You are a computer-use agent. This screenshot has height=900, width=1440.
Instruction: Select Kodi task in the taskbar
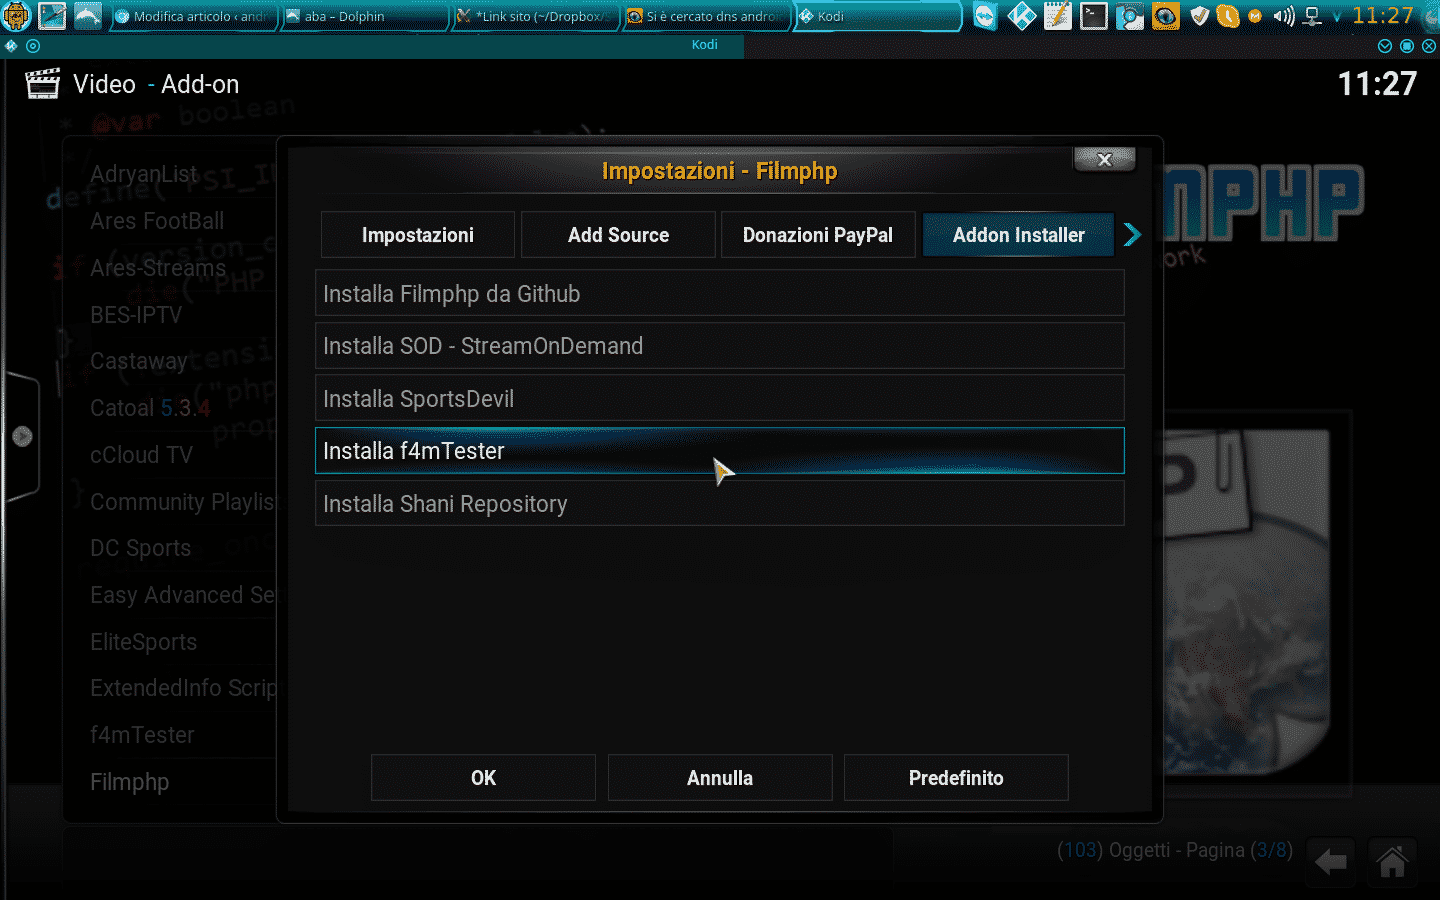(878, 16)
